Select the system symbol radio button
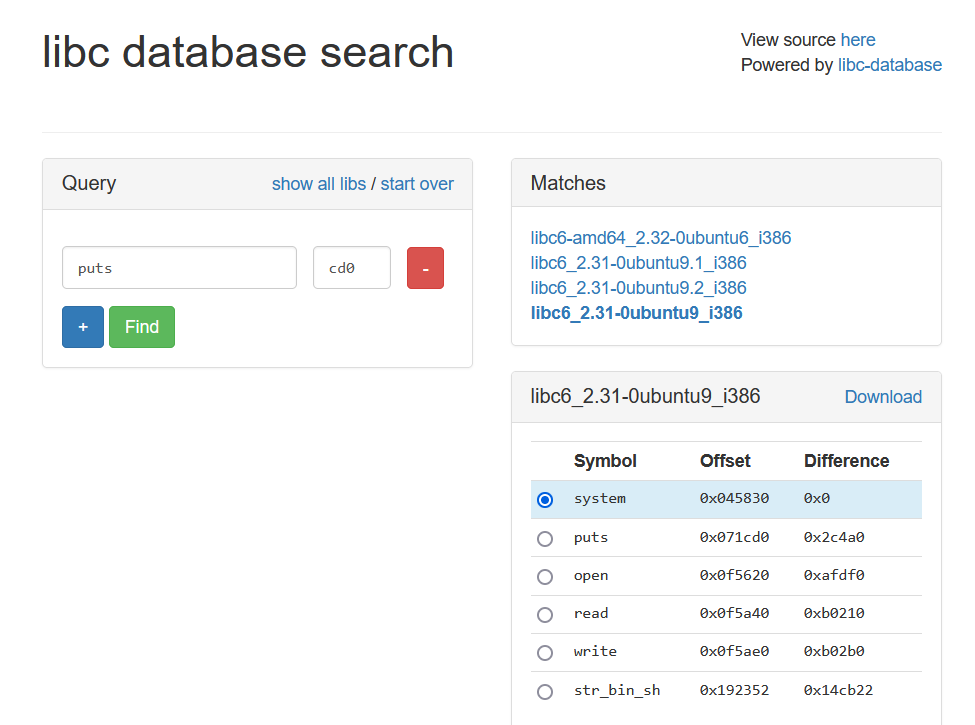The width and height of the screenshot is (975, 725). (x=545, y=500)
